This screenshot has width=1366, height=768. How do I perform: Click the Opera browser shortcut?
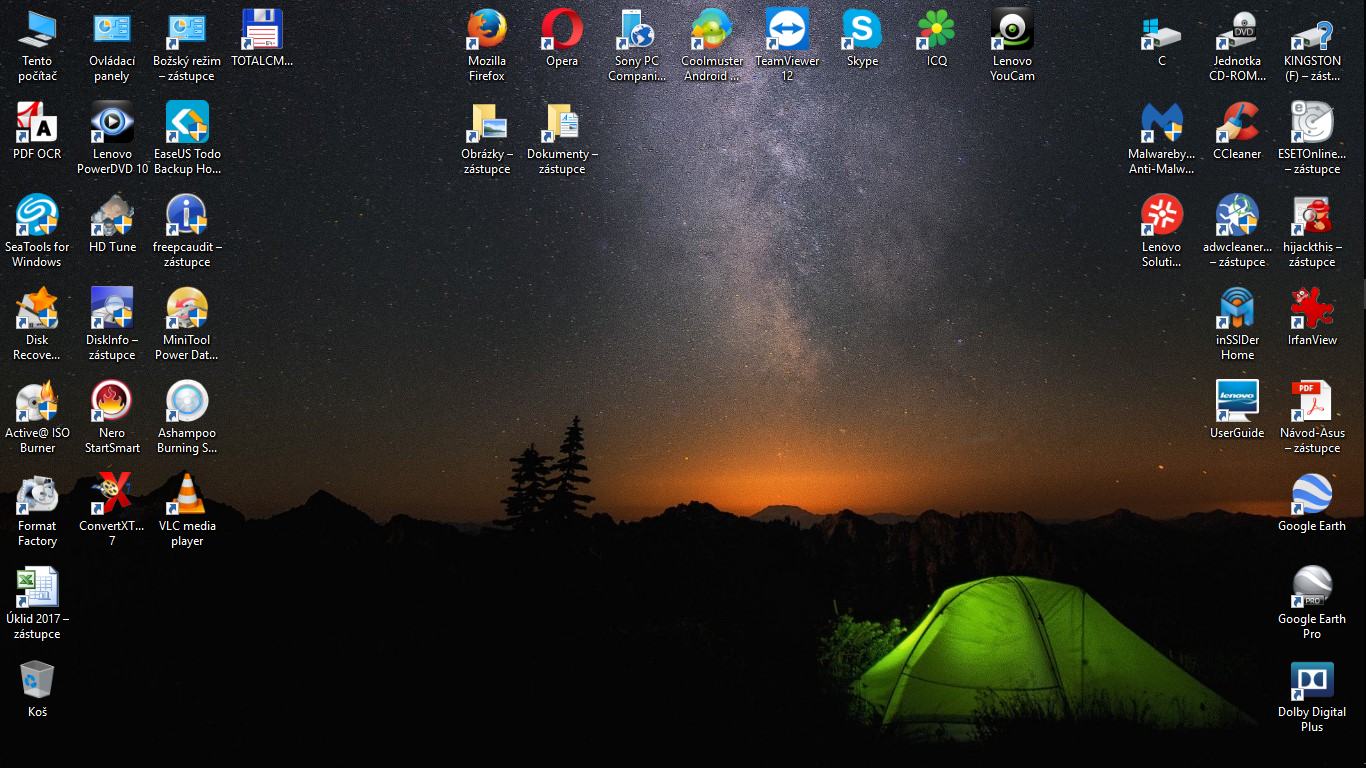pyautogui.click(x=562, y=30)
